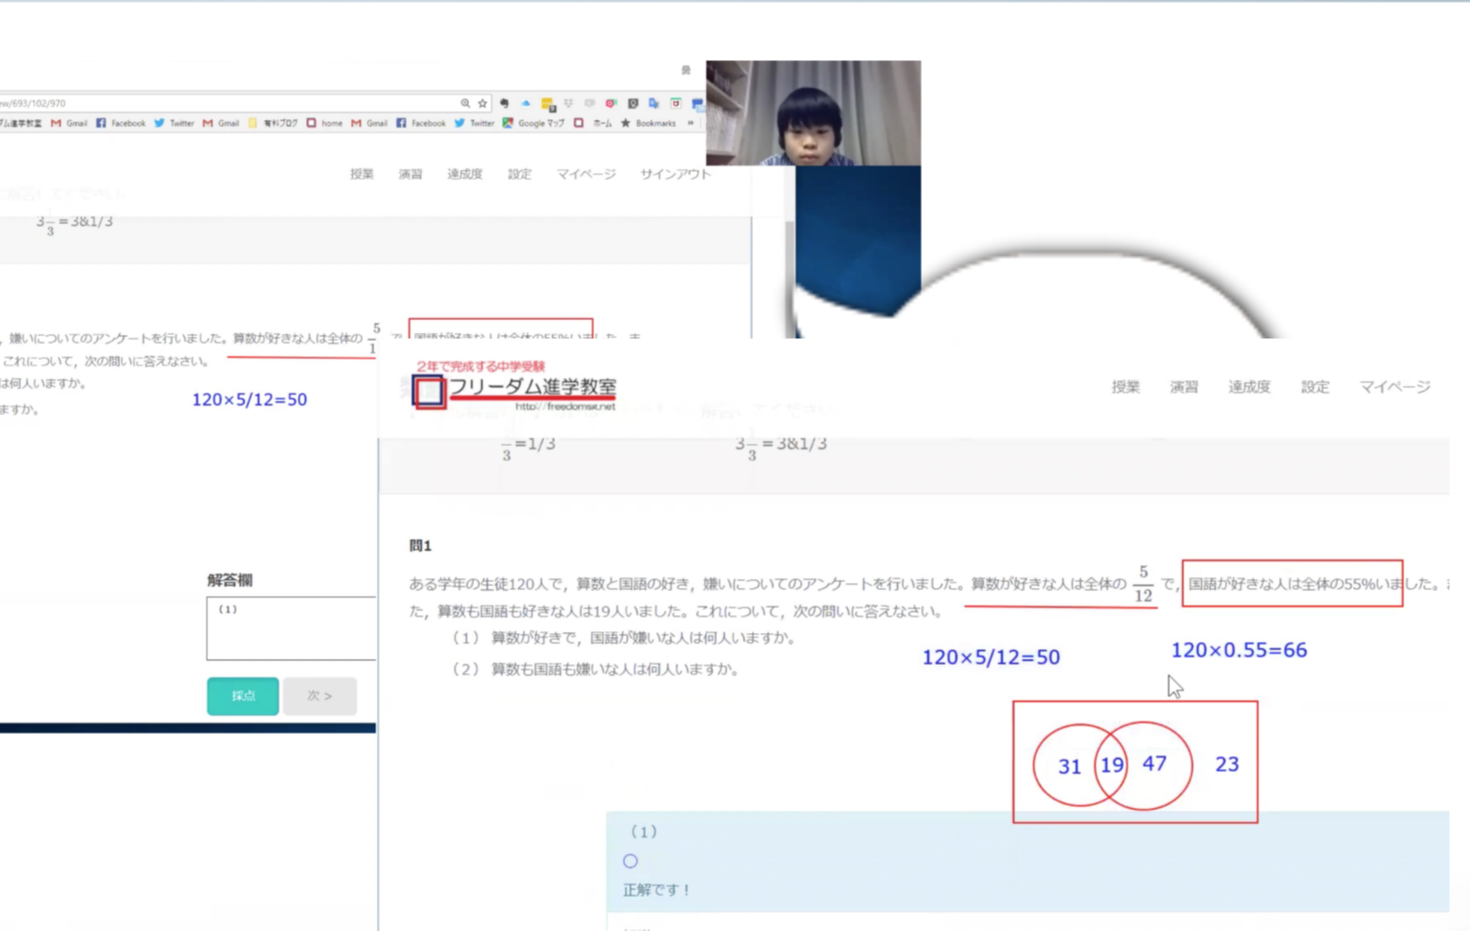Click '120×0.55=66' text
Image resolution: width=1471 pixels, height=931 pixels.
click(1239, 650)
